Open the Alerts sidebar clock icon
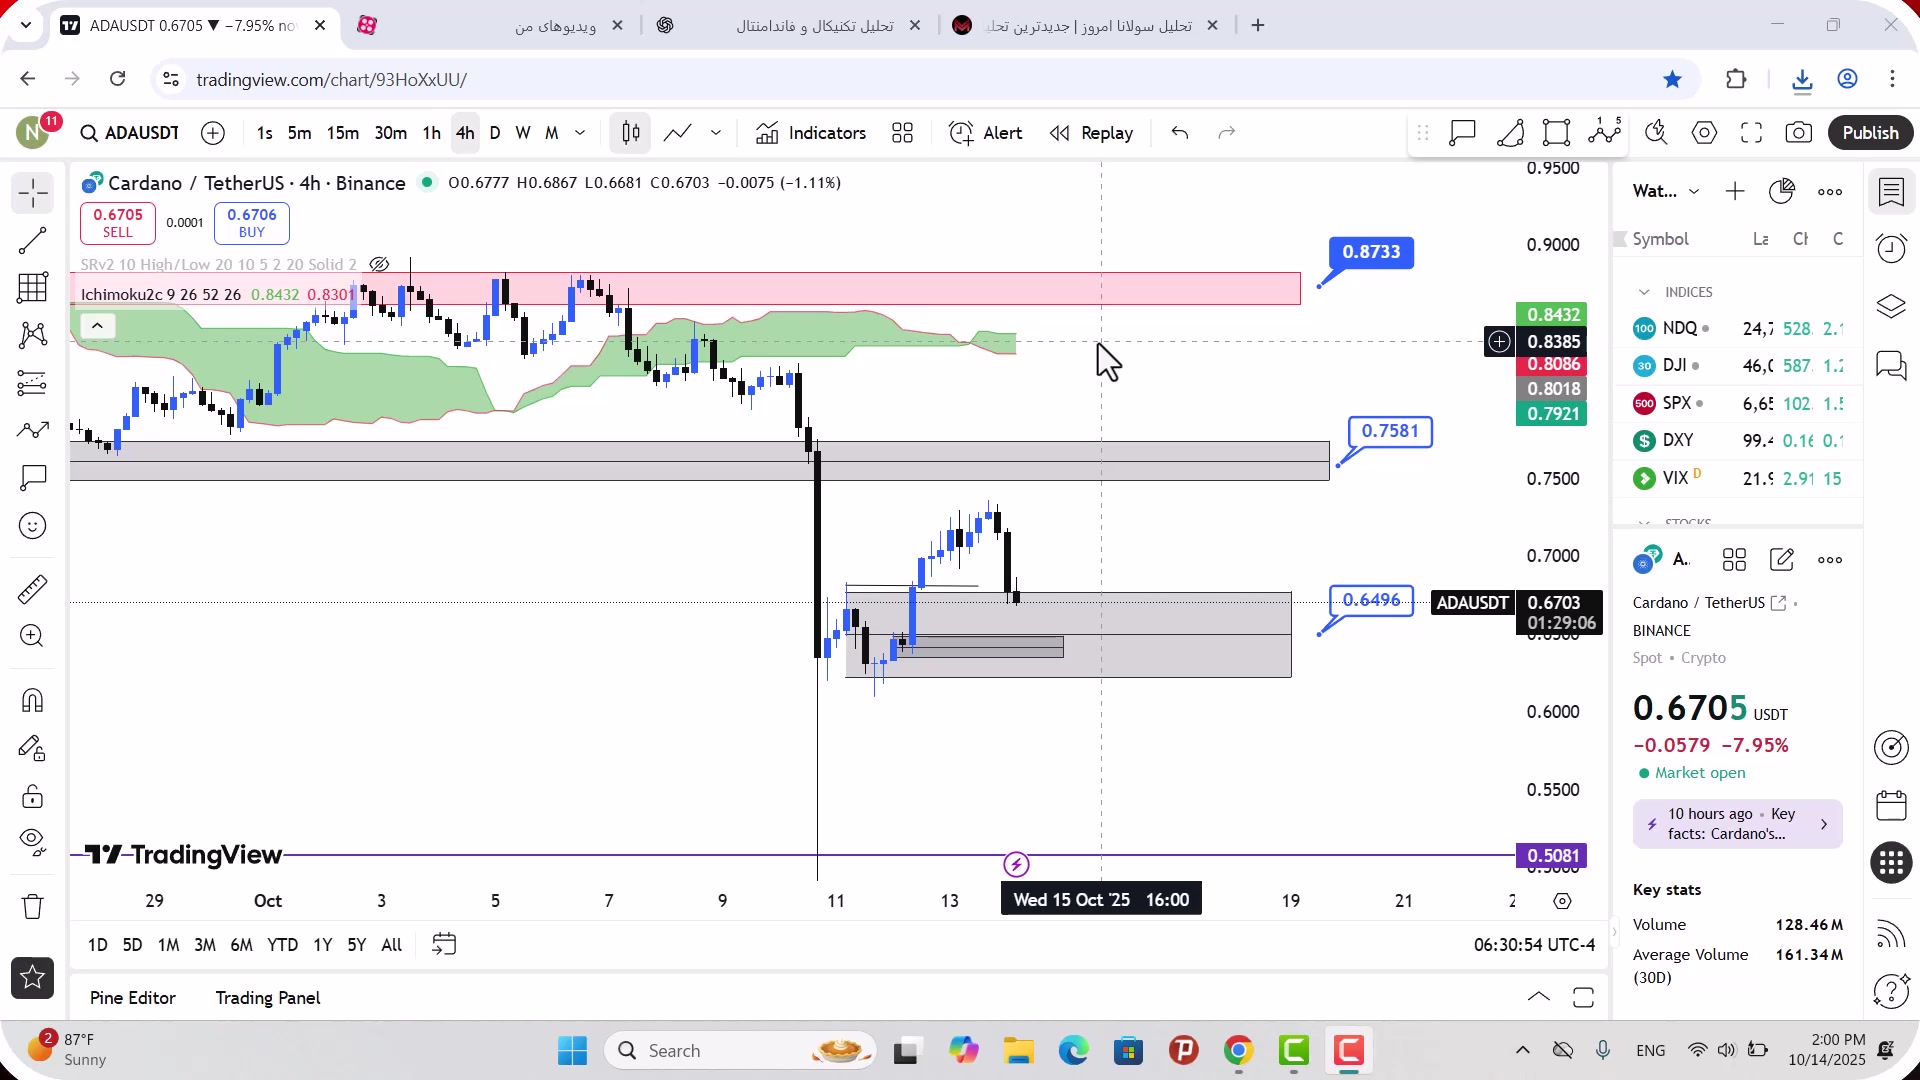 point(1891,248)
